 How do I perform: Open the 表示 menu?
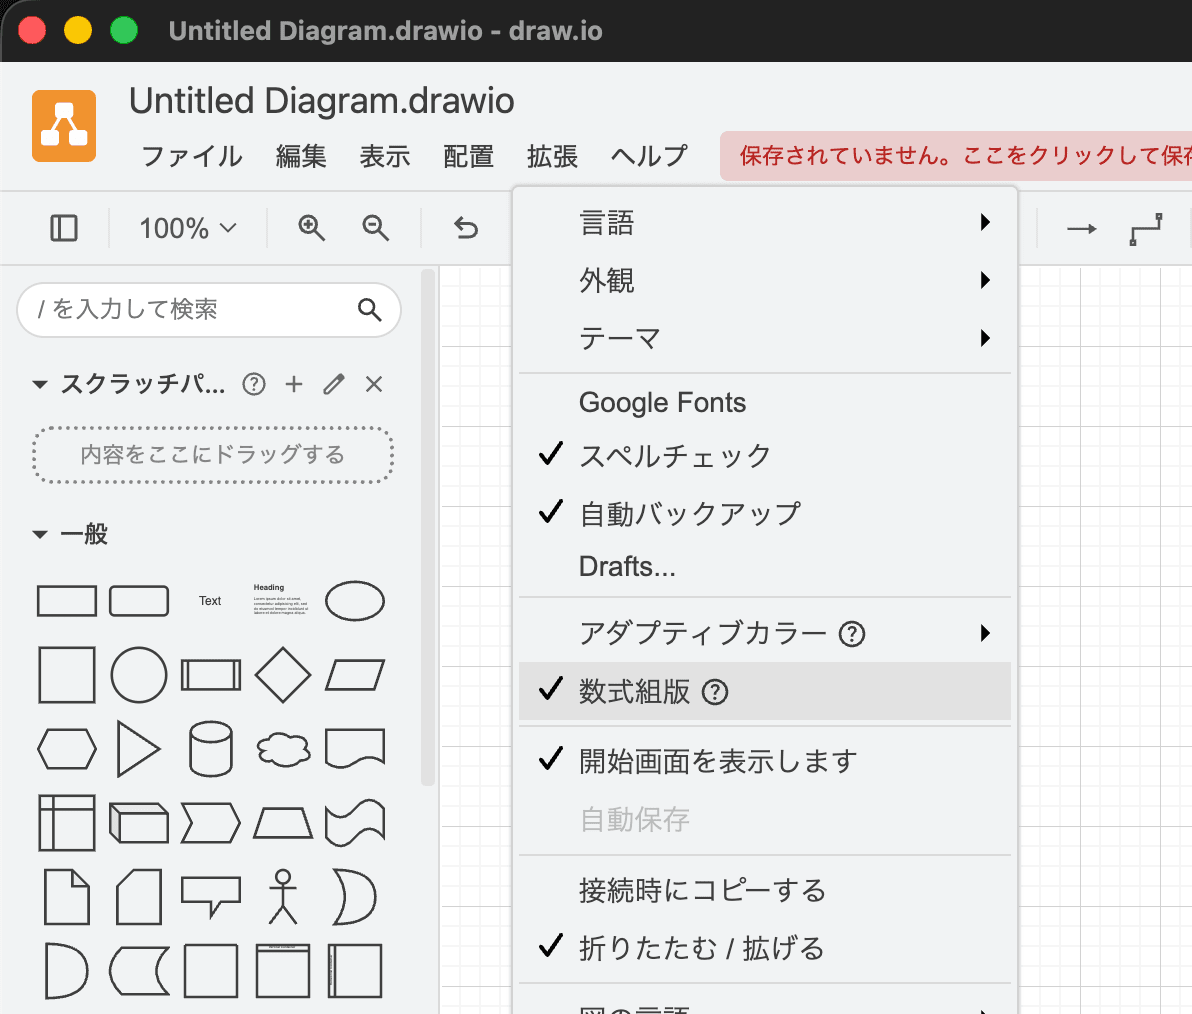point(385,156)
